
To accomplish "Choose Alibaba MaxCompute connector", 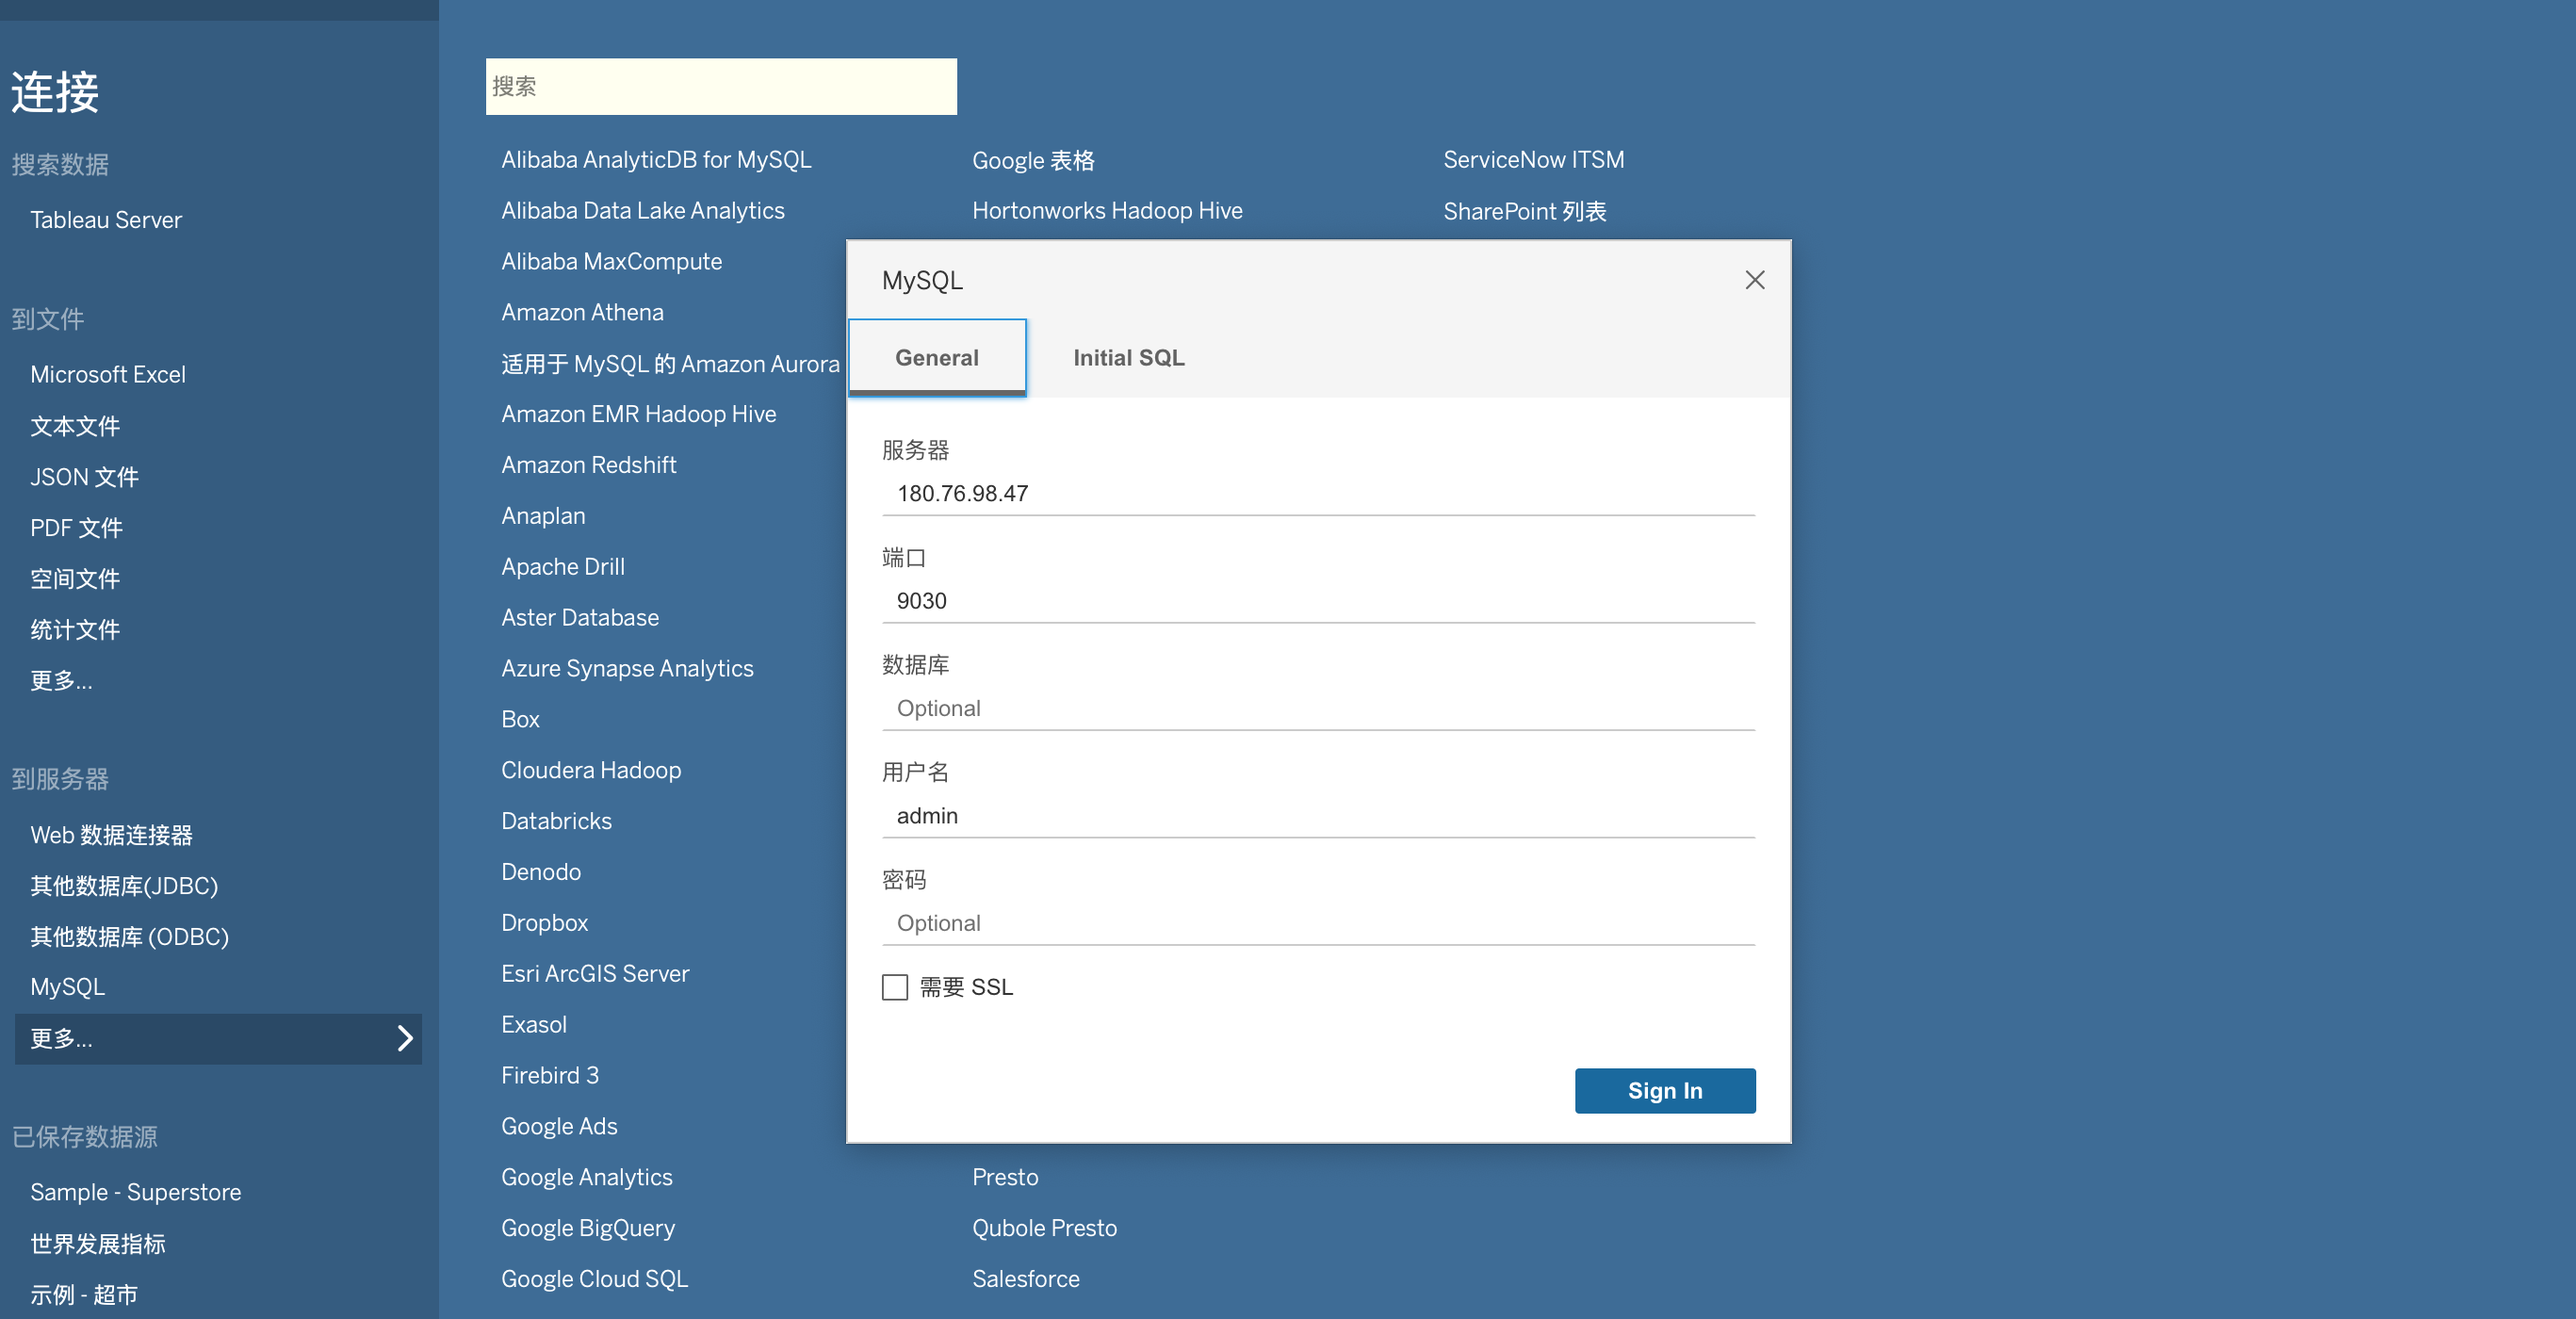I will point(611,262).
